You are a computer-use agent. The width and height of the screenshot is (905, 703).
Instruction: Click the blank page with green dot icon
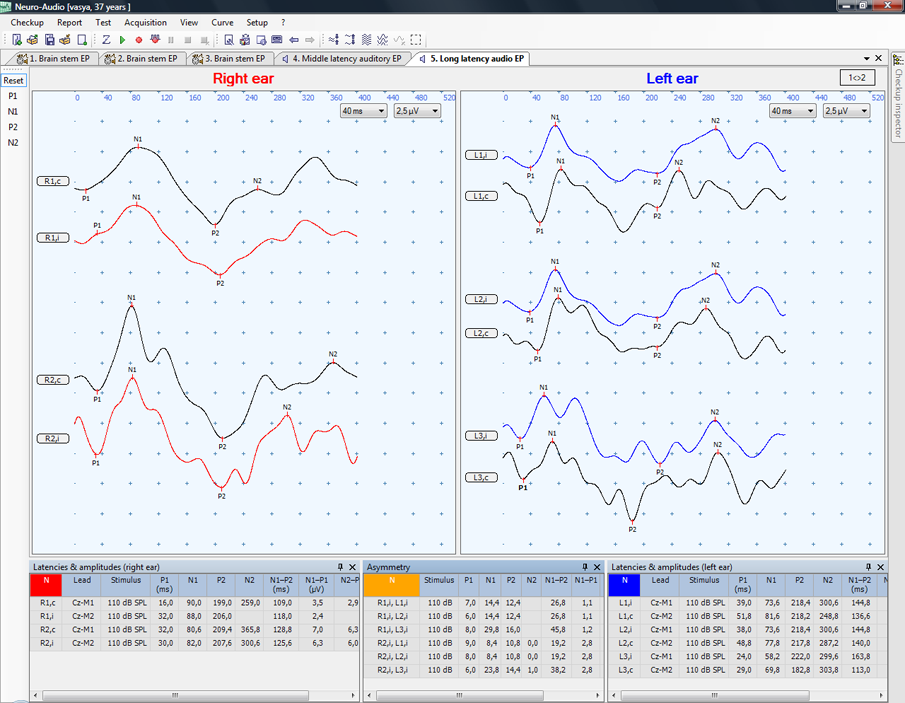click(82, 40)
